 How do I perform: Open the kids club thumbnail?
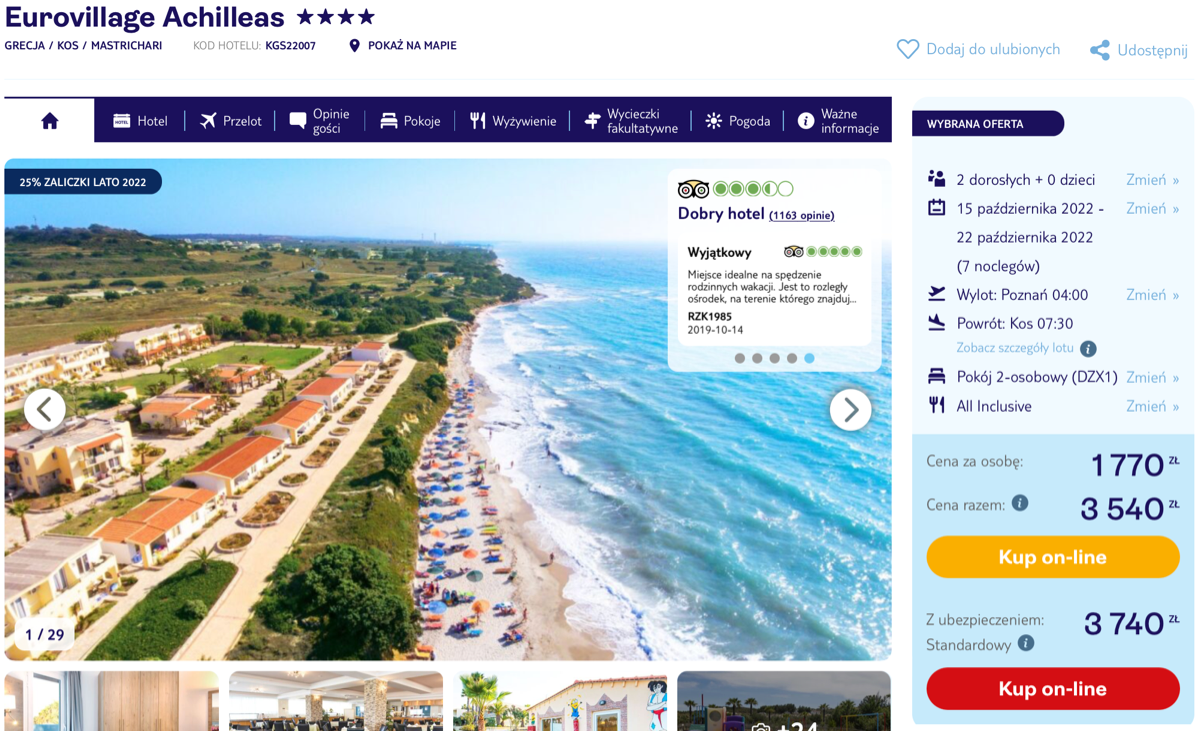(x=560, y=700)
